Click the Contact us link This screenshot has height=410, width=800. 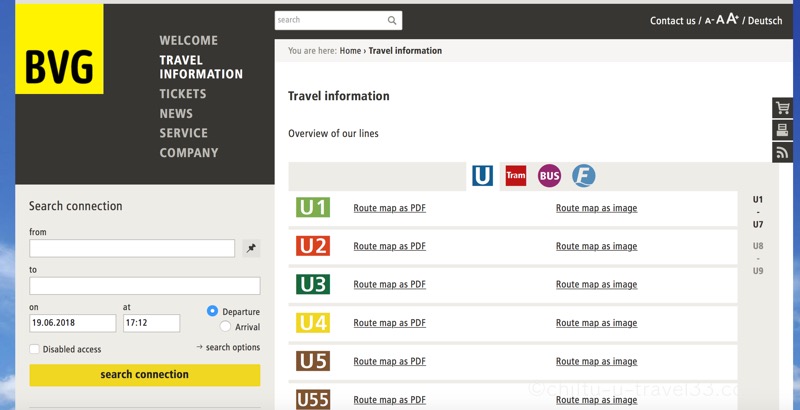(x=672, y=21)
